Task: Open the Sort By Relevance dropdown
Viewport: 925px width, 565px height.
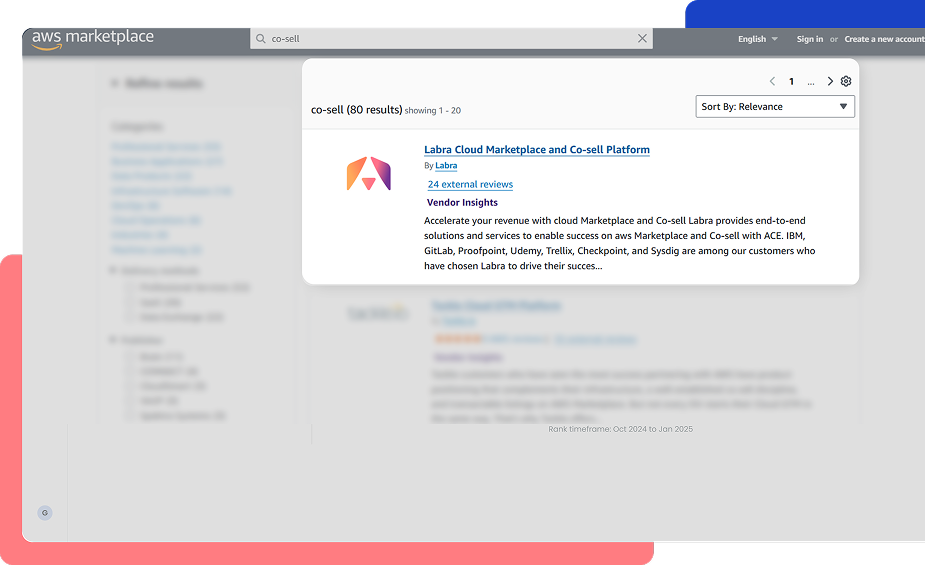Action: (x=775, y=107)
